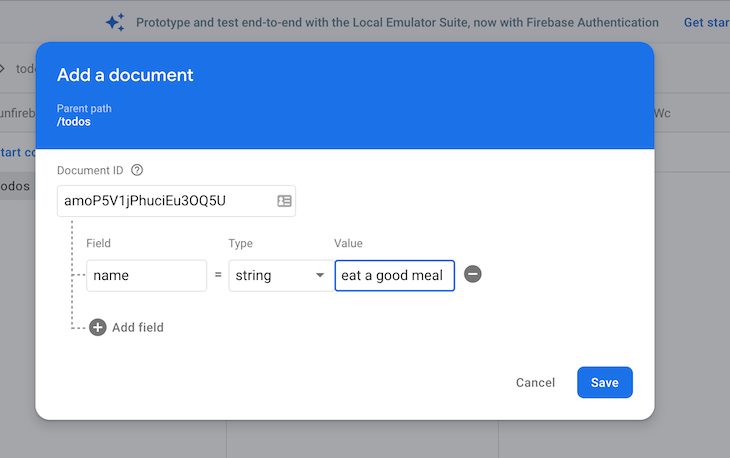Click the /todos parent path text
The image size is (730, 458).
tap(74, 121)
